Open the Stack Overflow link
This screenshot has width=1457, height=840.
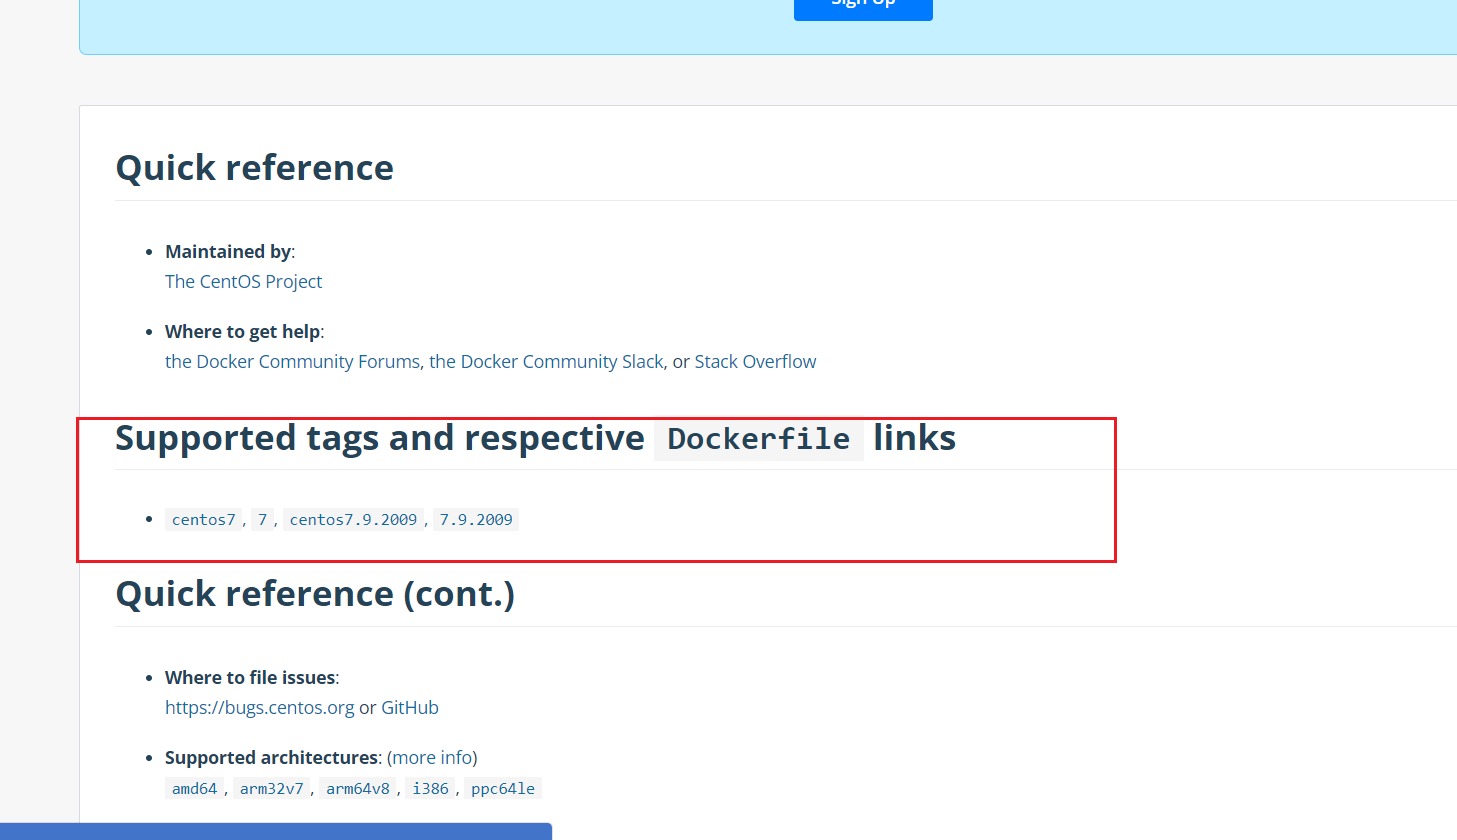tap(755, 362)
